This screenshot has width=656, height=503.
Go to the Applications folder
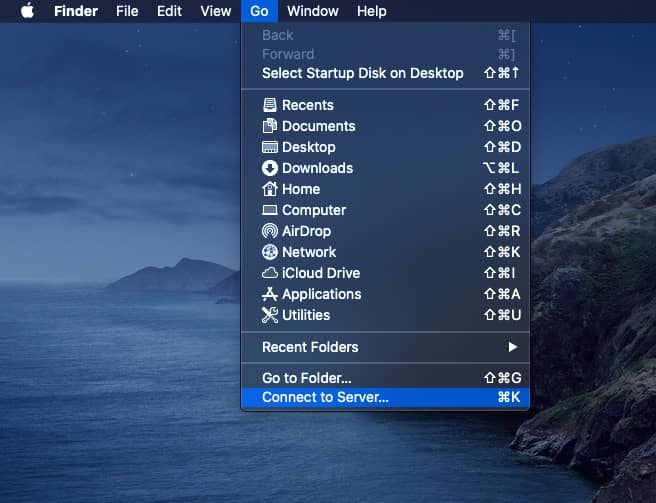(x=385, y=294)
